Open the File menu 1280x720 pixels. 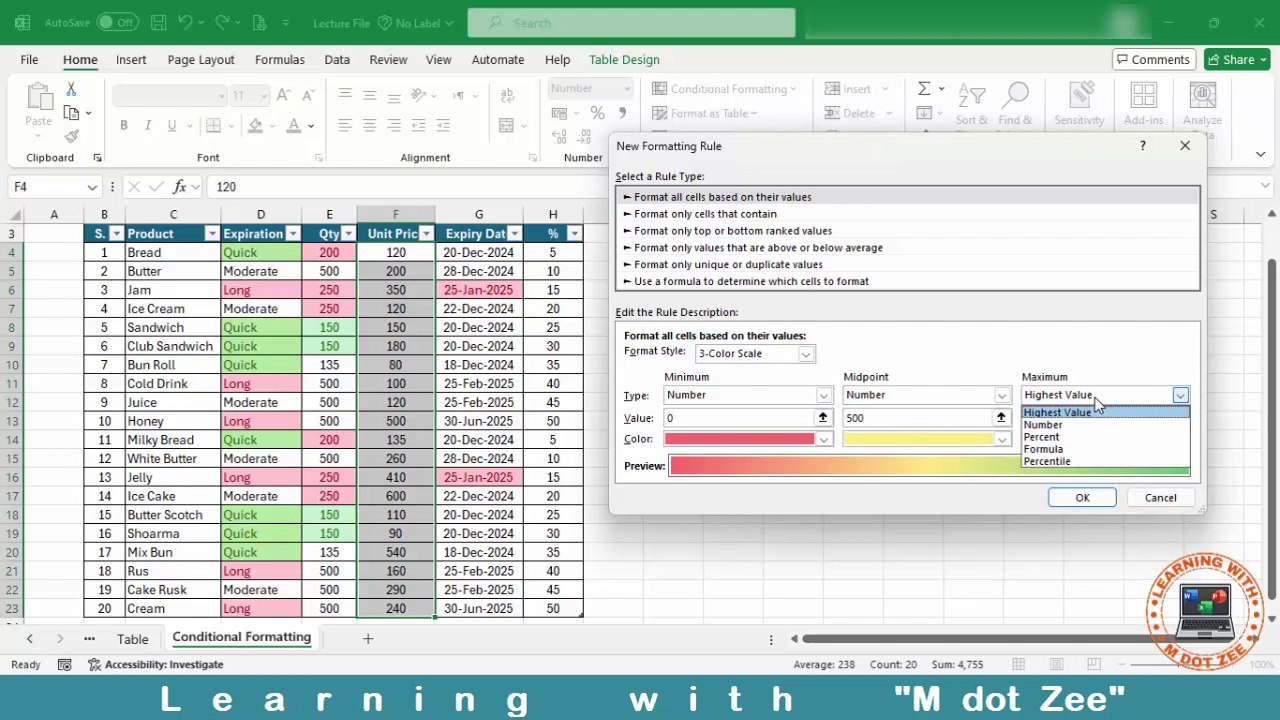pos(29,60)
